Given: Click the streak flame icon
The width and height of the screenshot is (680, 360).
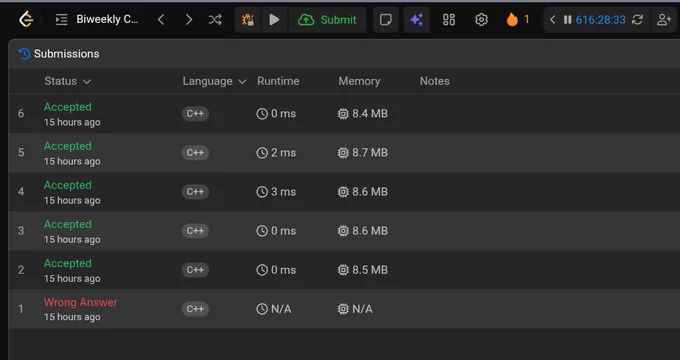Looking at the screenshot, I should point(512,20).
